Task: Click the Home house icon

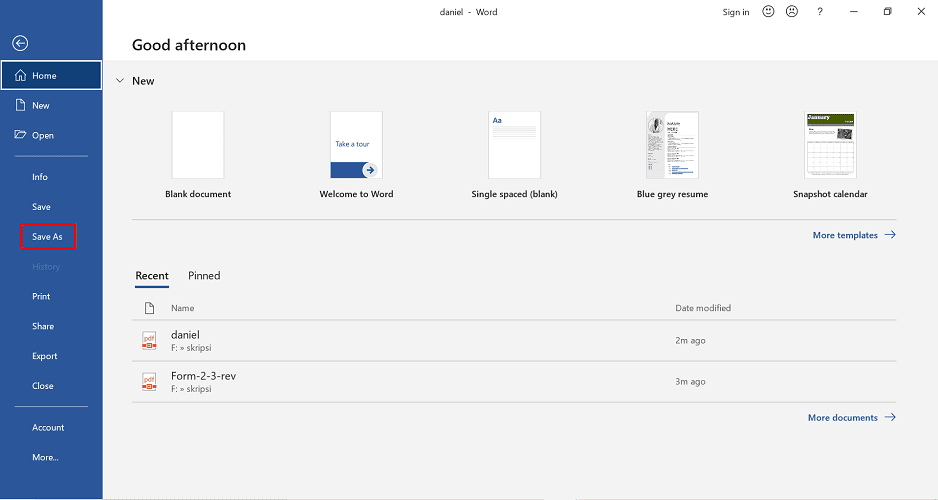Action: 20,75
